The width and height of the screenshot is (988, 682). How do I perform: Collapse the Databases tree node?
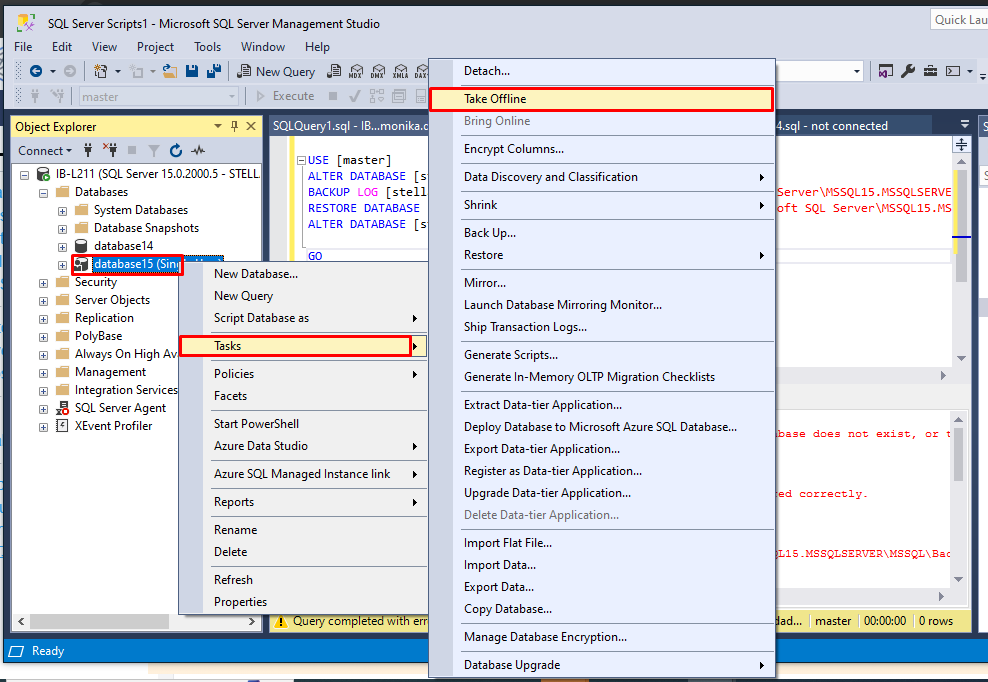[x=43, y=193]
